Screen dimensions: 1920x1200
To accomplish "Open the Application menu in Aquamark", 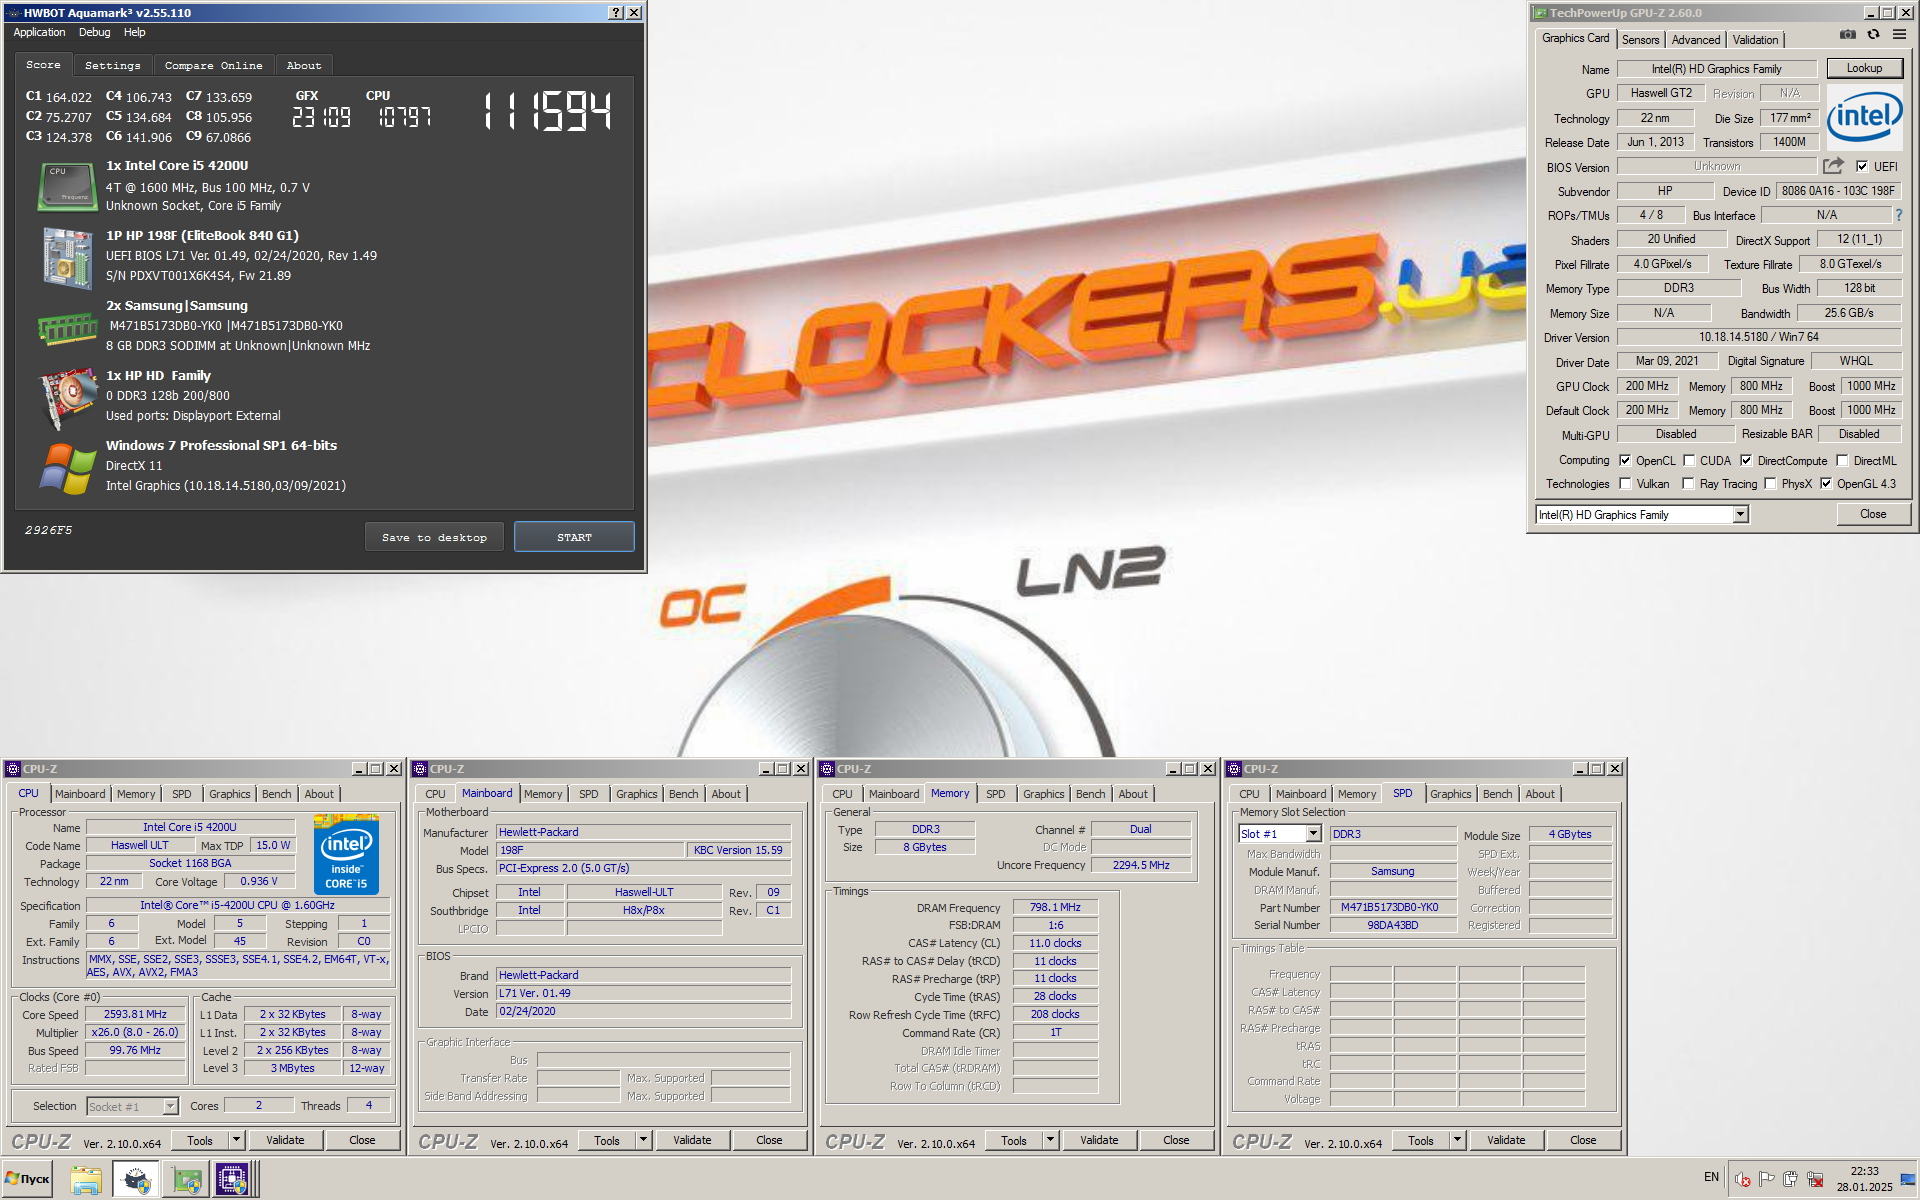I will point(39,33).
